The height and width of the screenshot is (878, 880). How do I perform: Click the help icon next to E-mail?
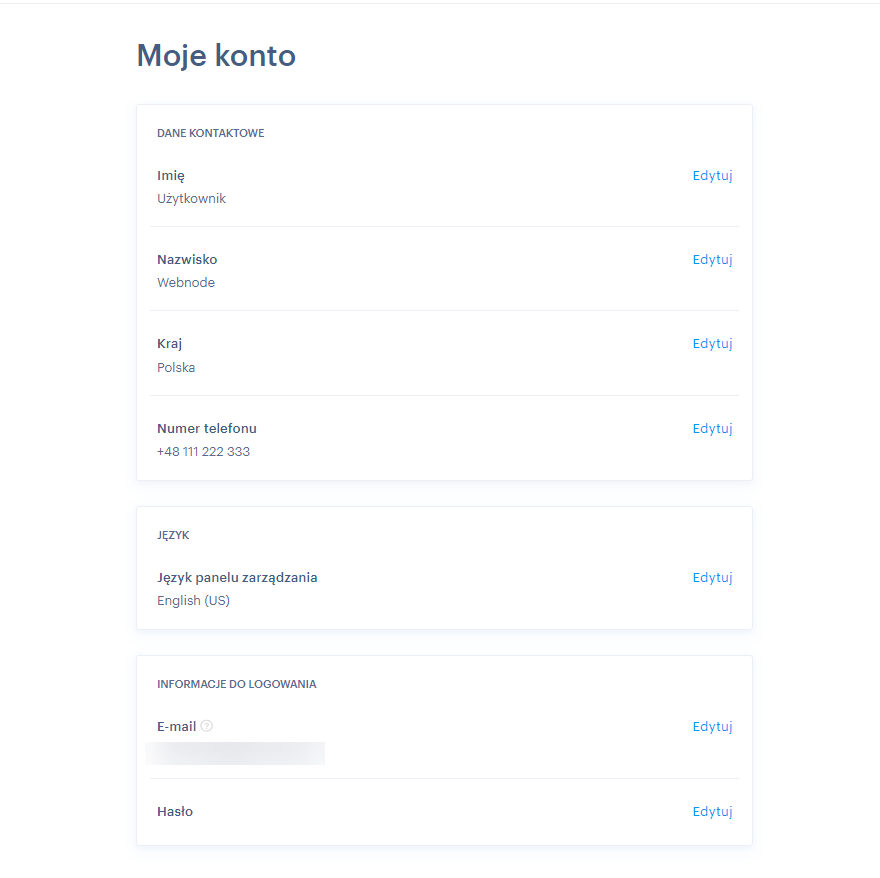click(x=207, y=726)
